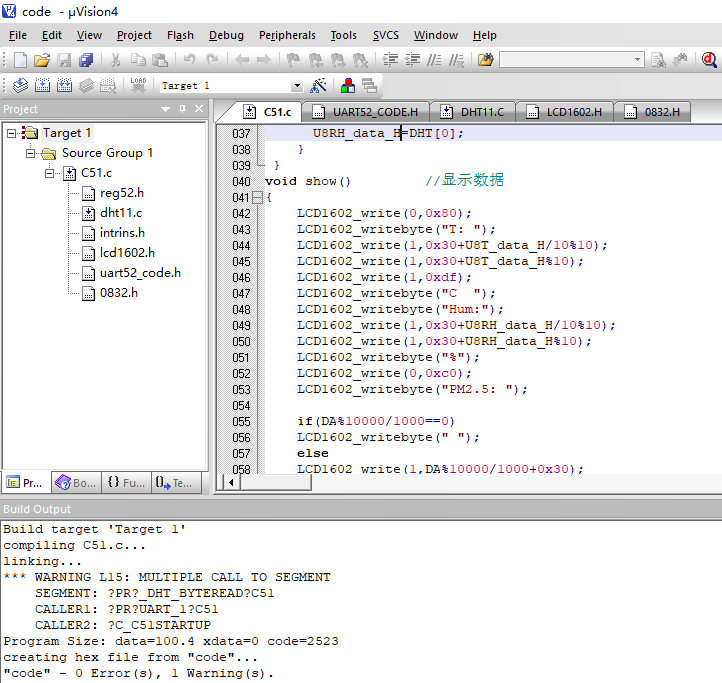This screenshot has width=722, height=683.
Task: Open Target Options magic wand icon
Action: point(319,86)
